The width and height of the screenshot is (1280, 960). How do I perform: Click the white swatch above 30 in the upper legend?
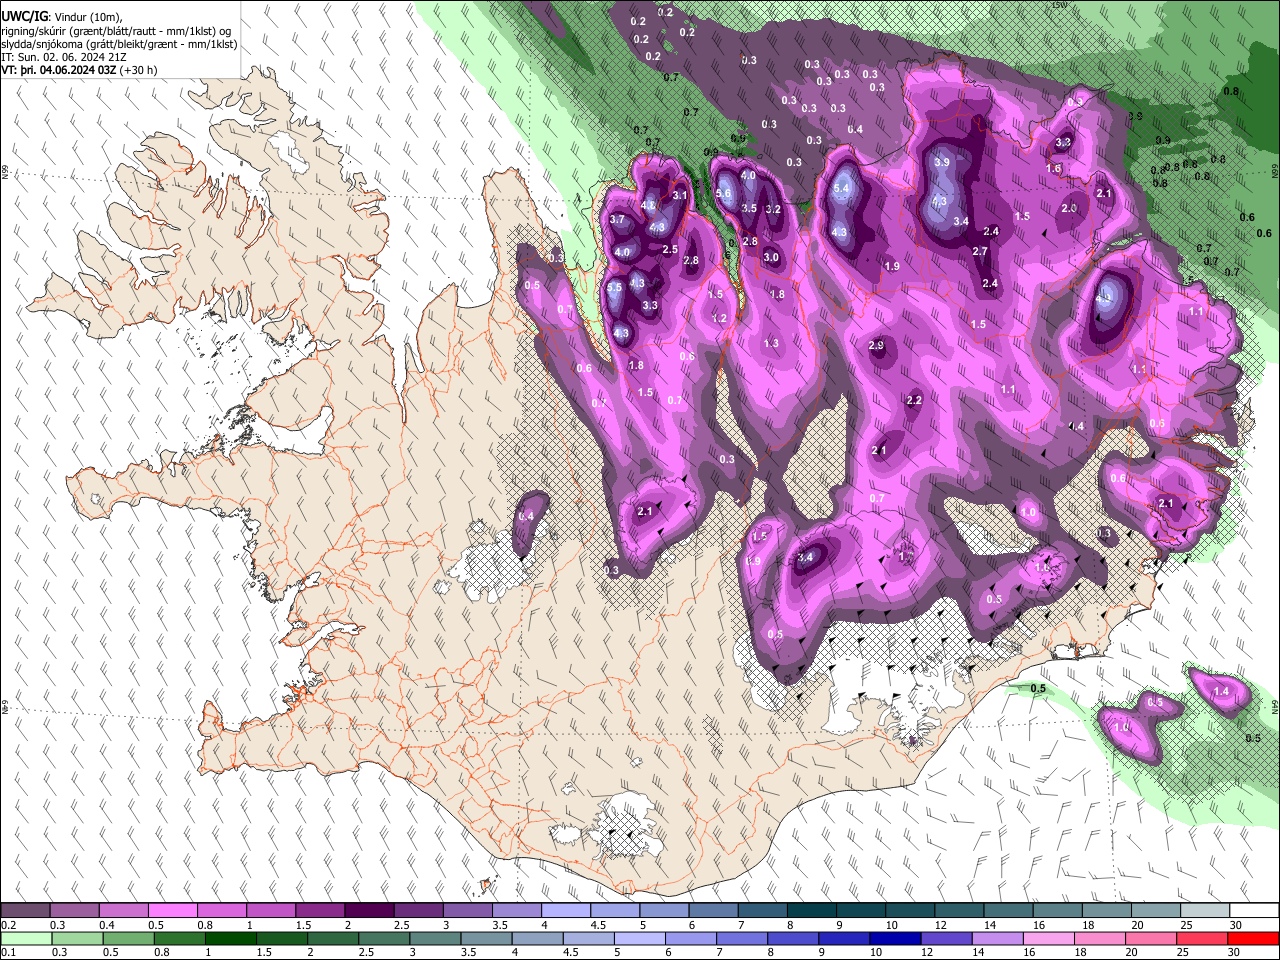click(x=1254, y=911)
